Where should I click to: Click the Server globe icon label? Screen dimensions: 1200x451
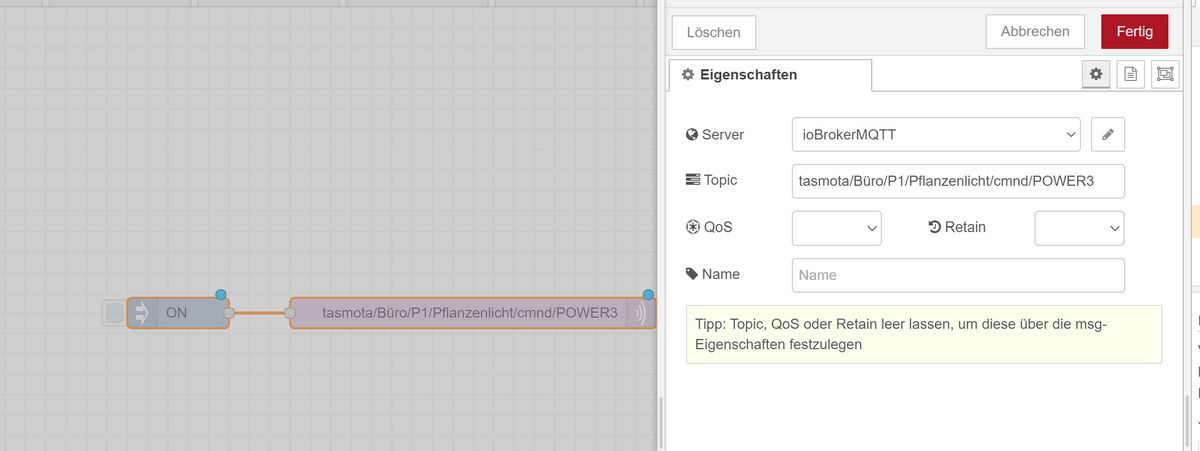[691, 135]
